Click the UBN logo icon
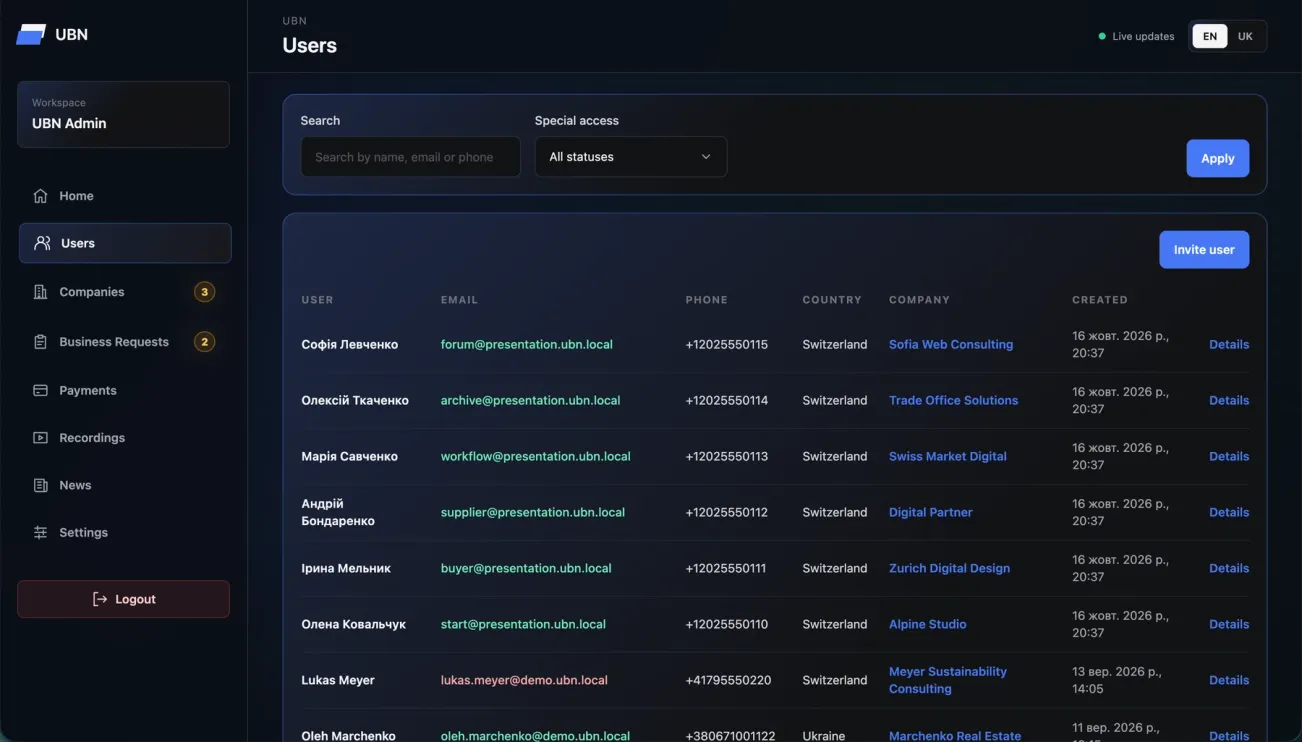 31,34
